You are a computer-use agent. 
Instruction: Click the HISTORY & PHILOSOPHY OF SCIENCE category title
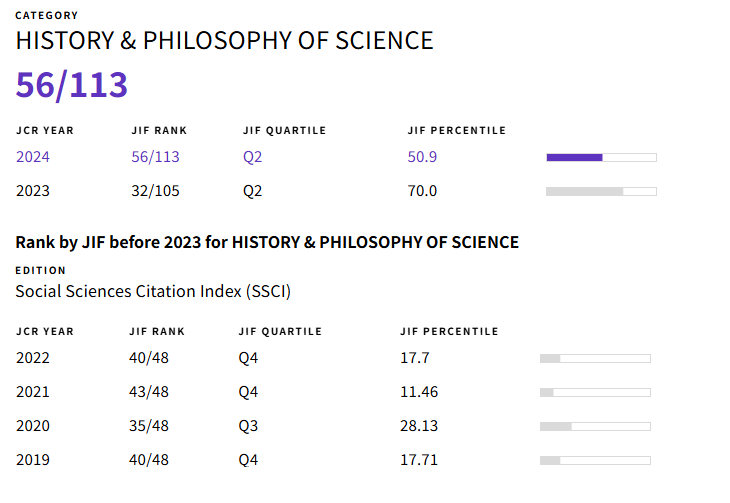point(224,41)
